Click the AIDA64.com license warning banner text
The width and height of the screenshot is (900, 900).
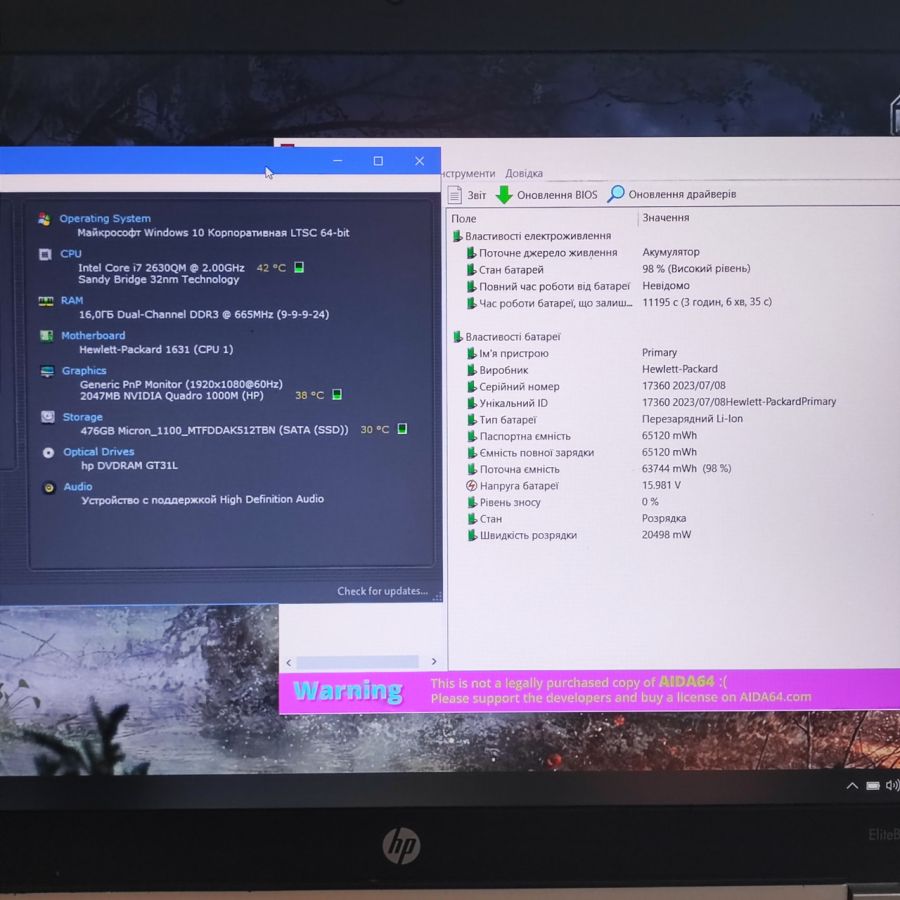621,690
